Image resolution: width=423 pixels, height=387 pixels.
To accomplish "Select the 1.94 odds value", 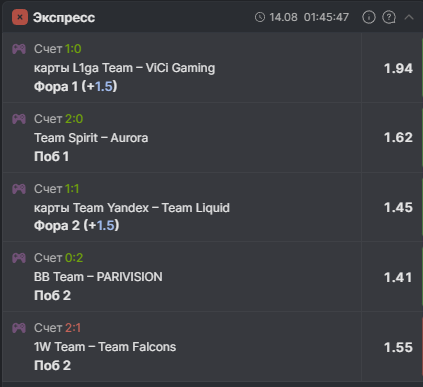I will tap(398, 69).
